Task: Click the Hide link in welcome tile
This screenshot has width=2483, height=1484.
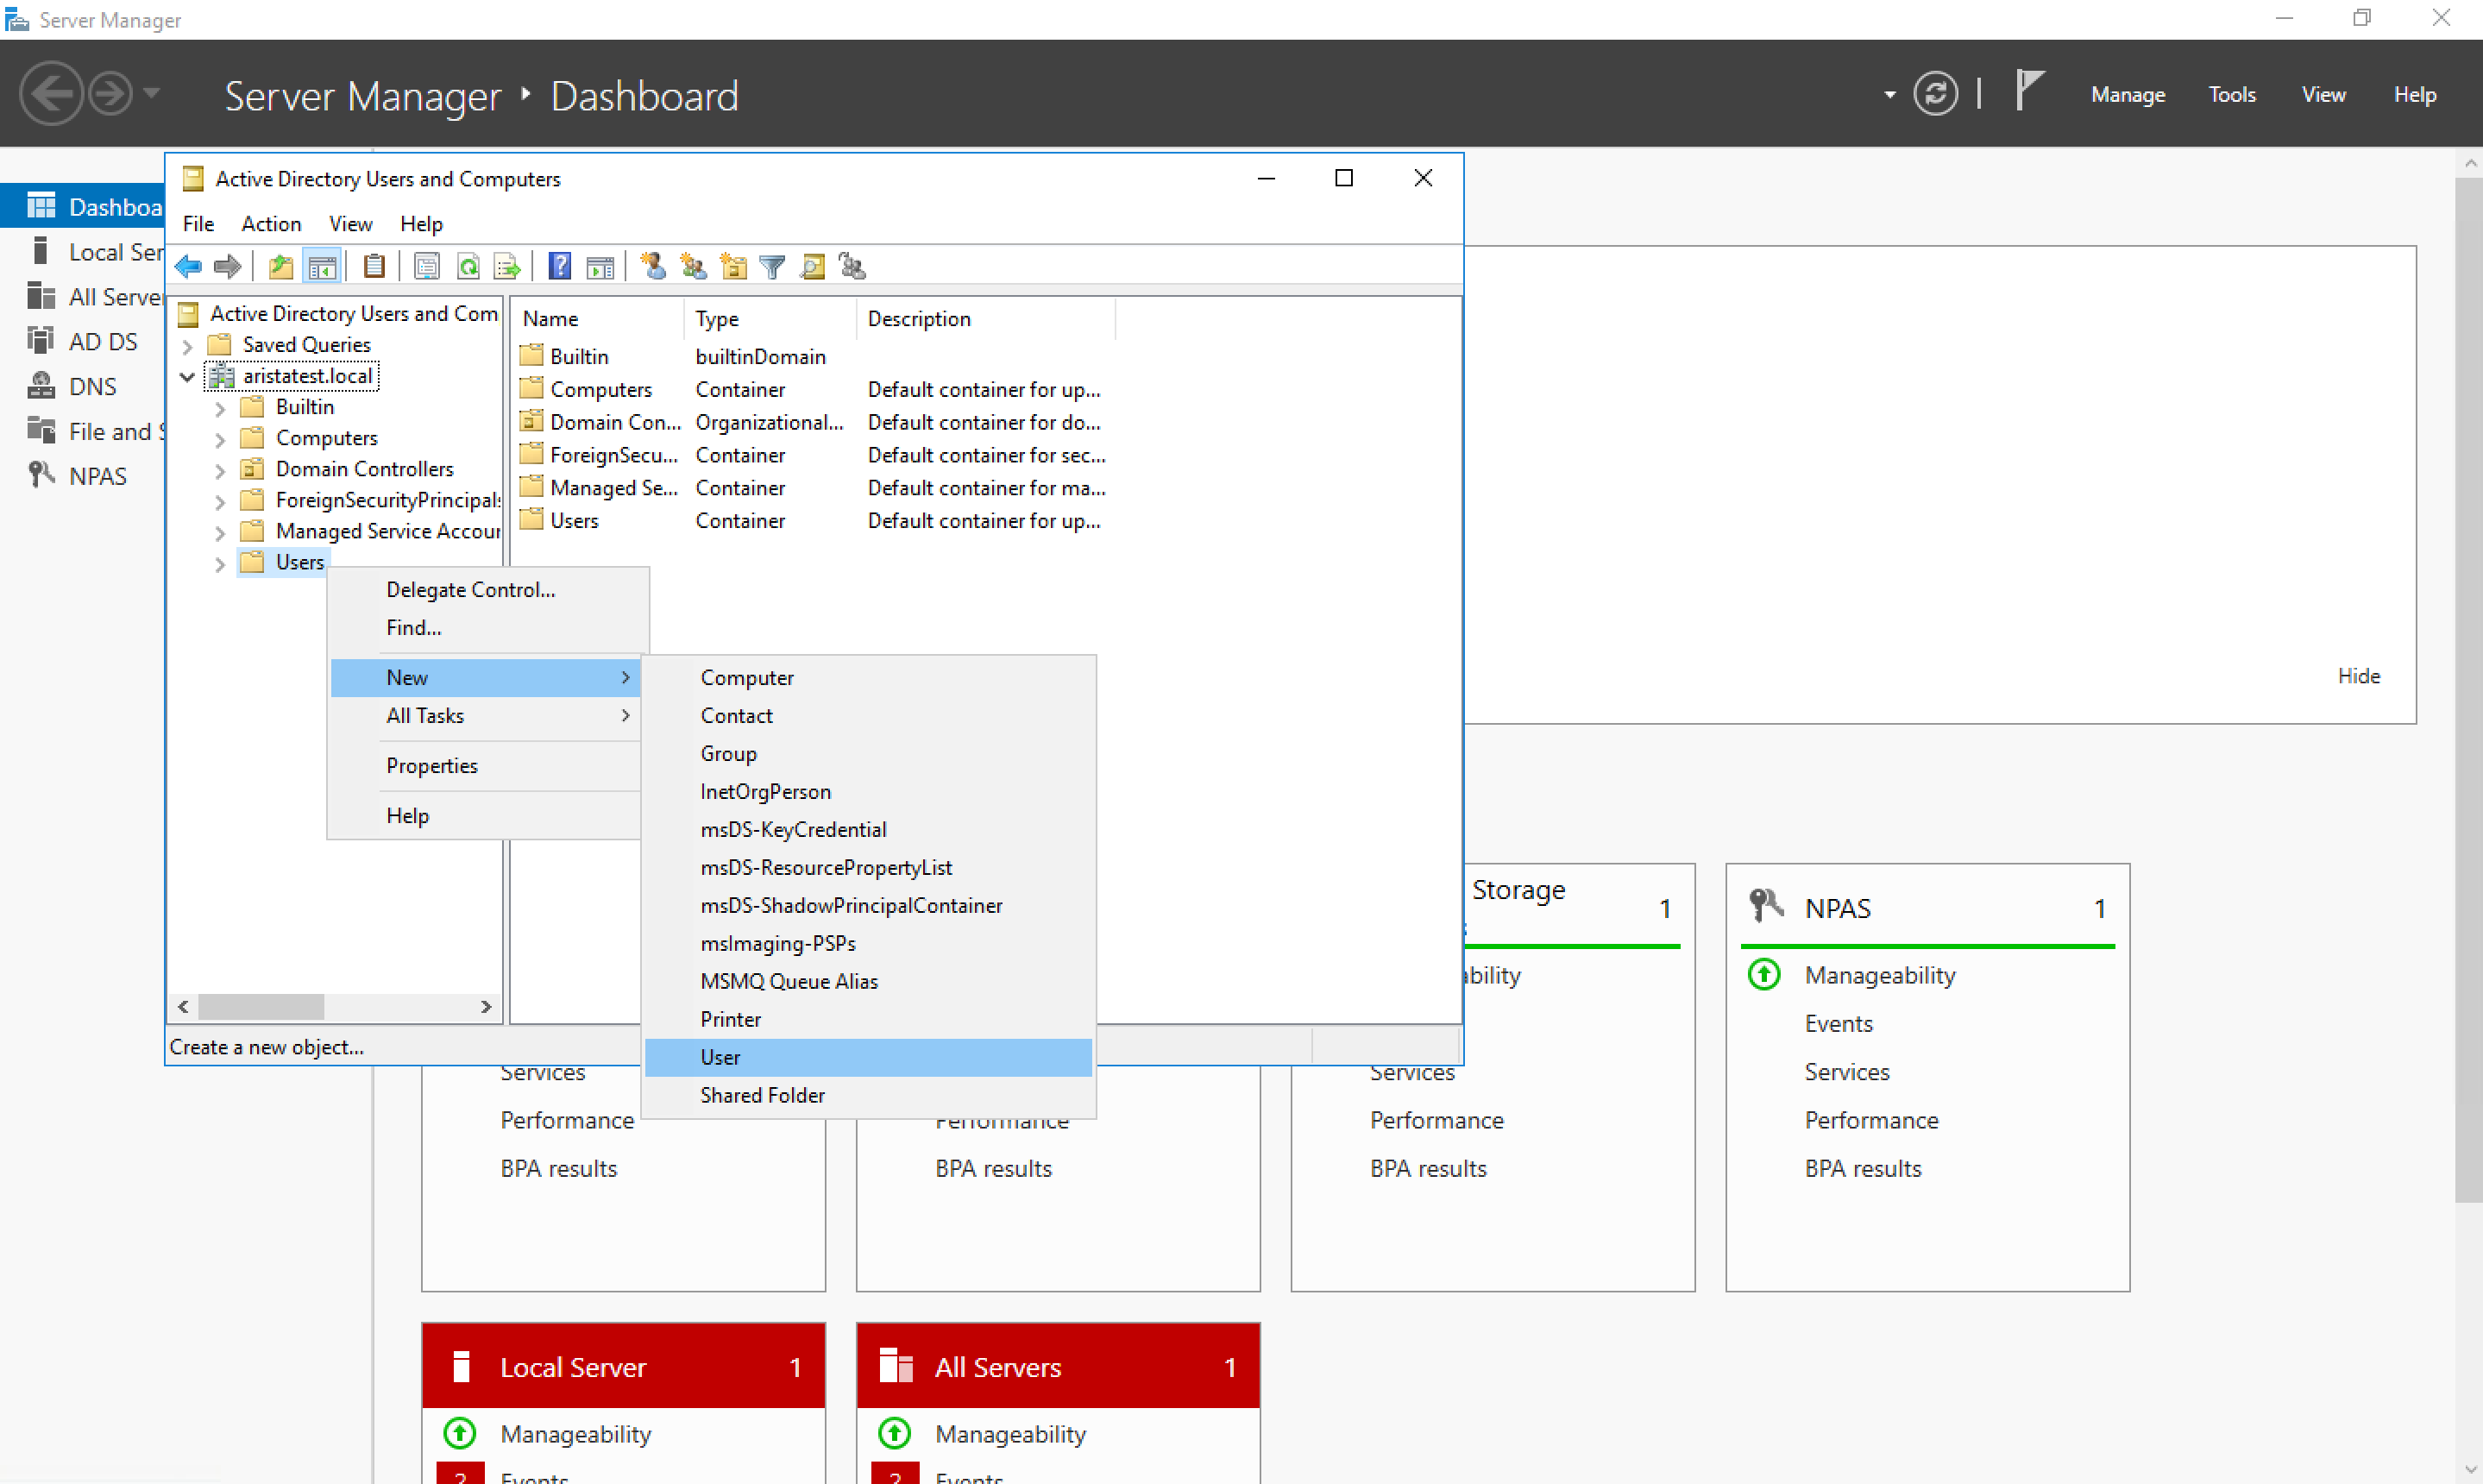Action: click(x=2357, y=676)
